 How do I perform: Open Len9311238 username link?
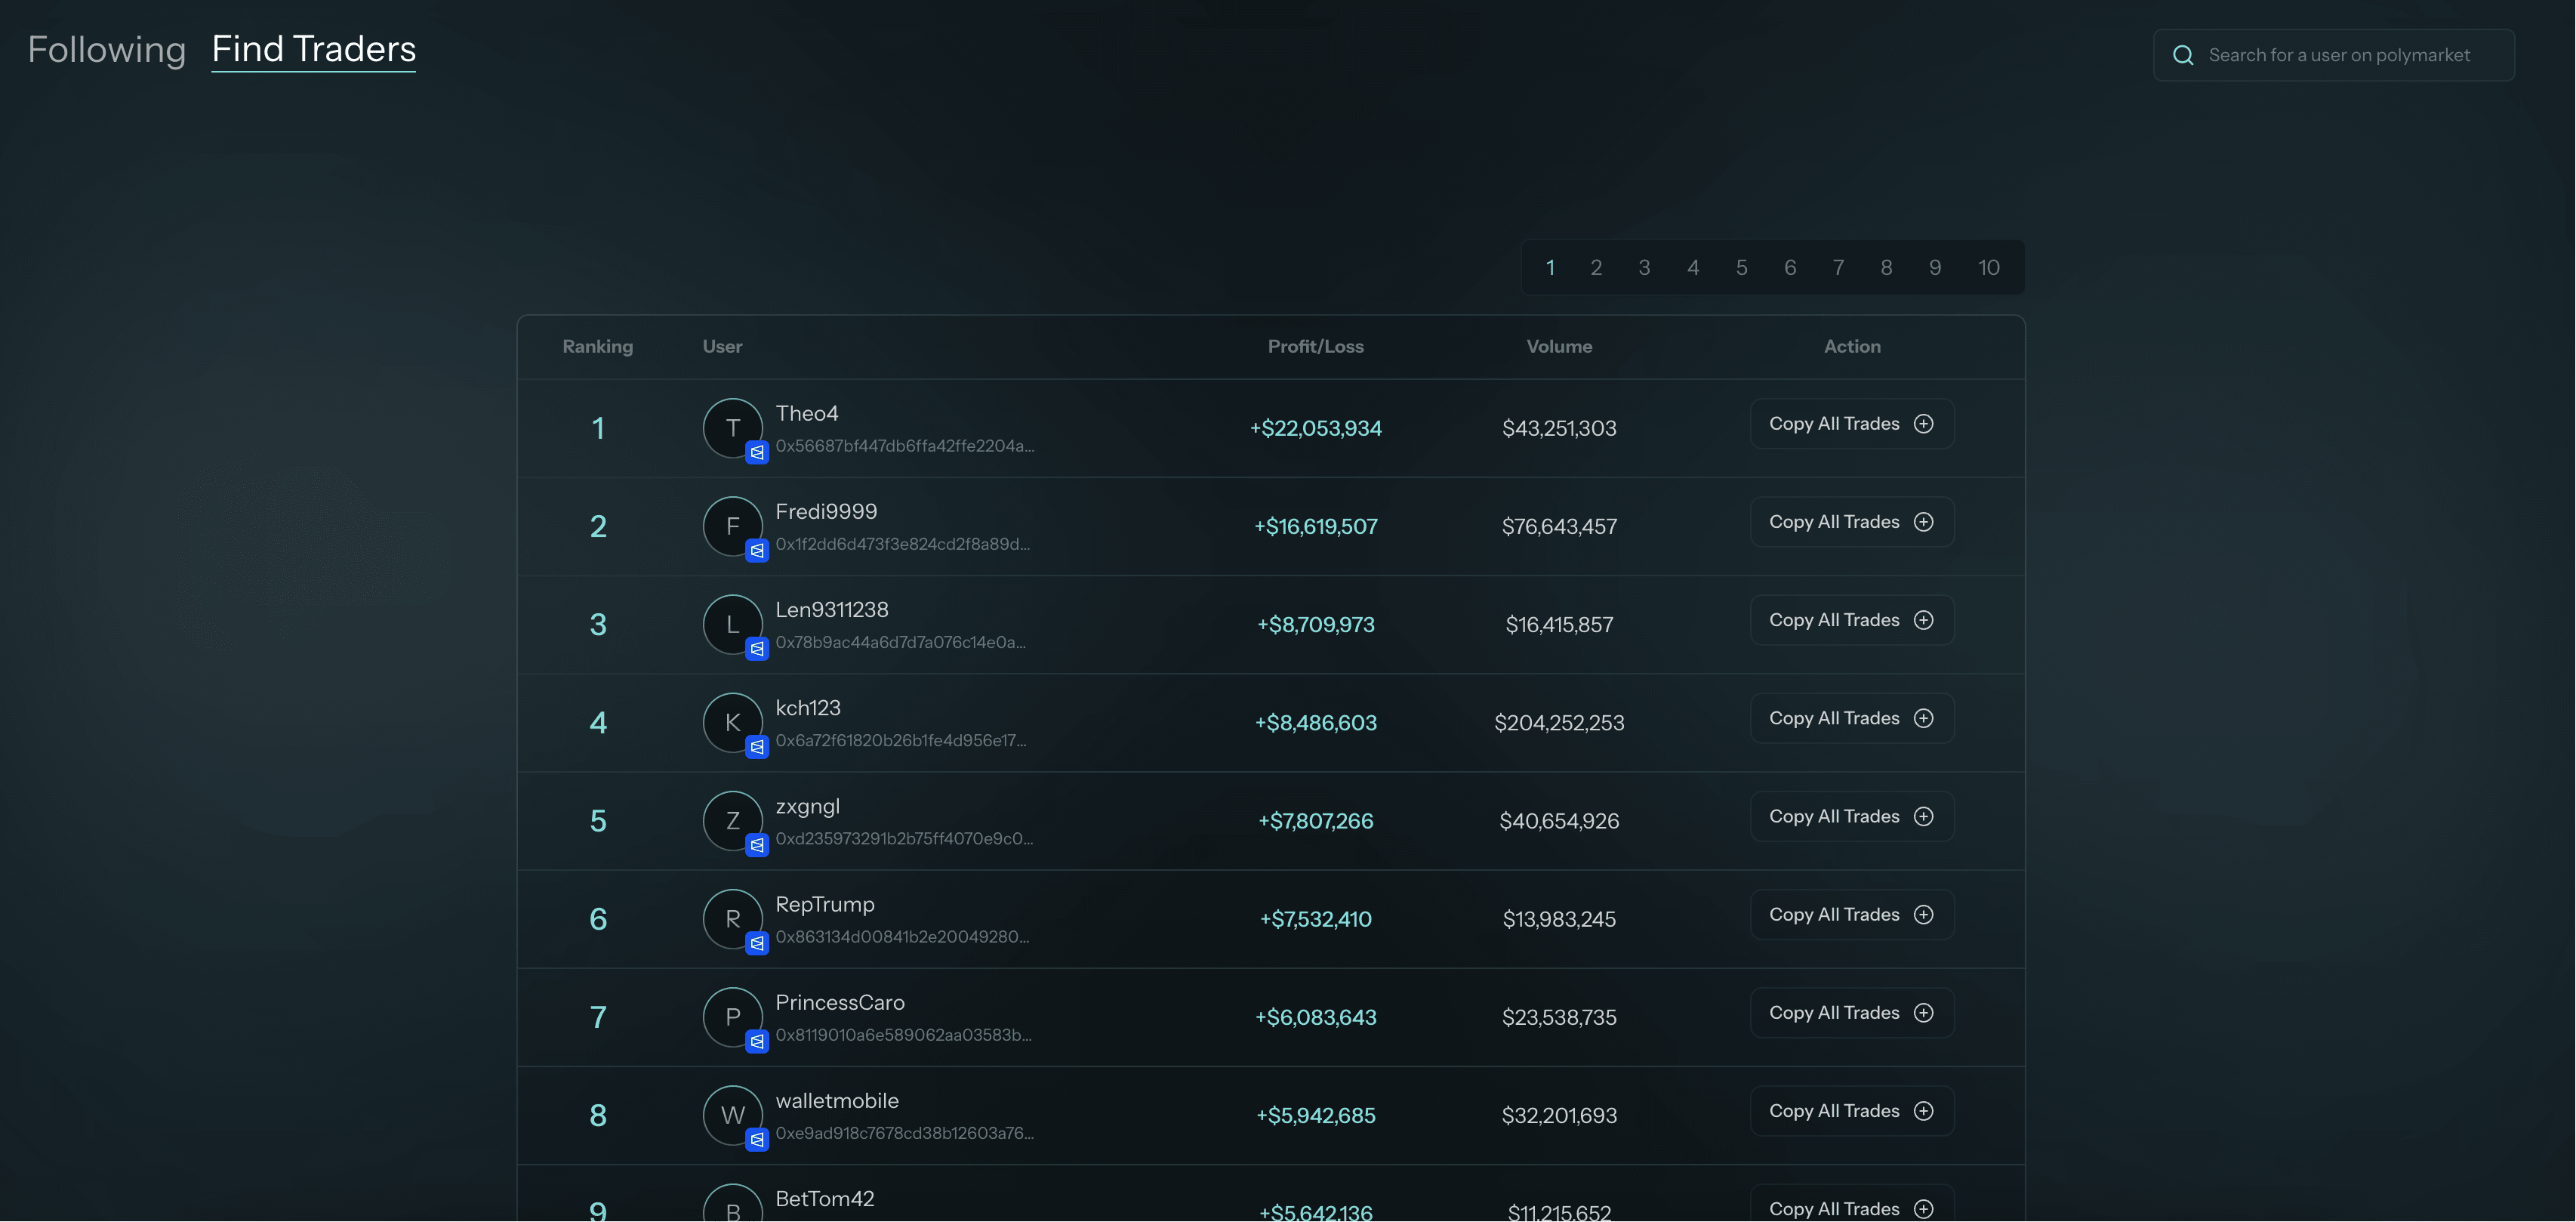831,610
